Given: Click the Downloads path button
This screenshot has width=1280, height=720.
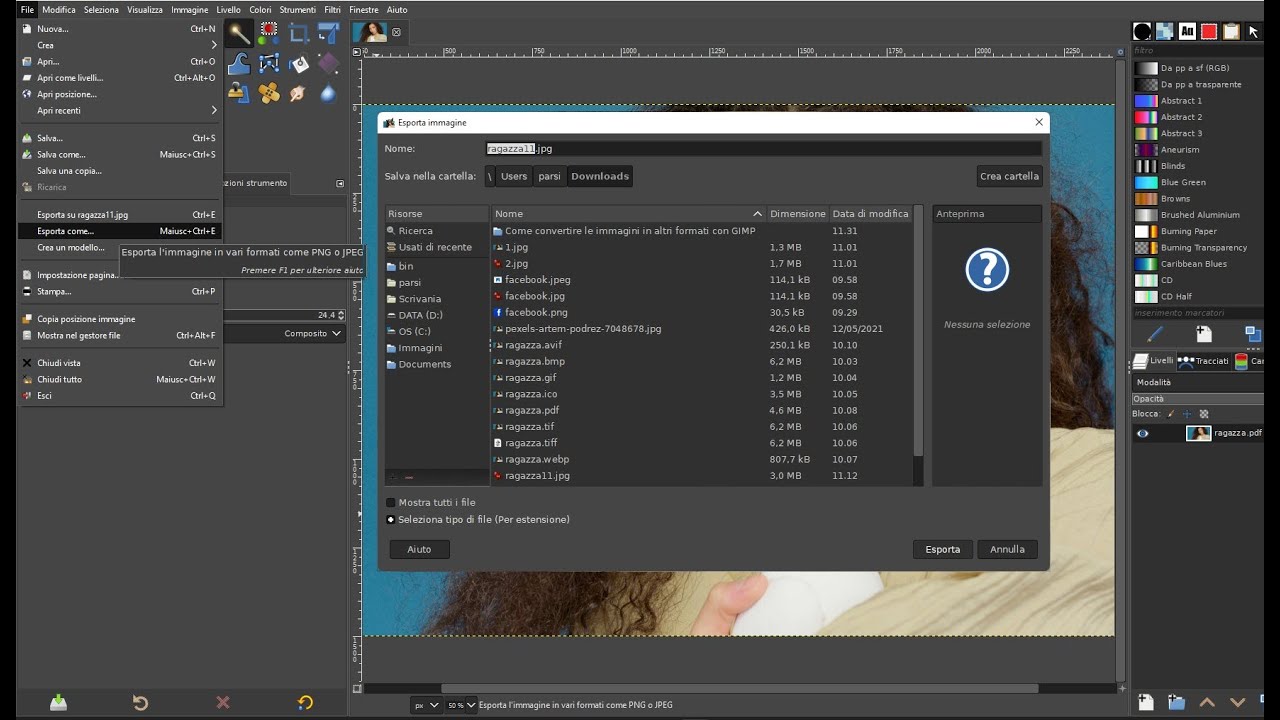Looking at the screenshot, I should tap(600, 176).
